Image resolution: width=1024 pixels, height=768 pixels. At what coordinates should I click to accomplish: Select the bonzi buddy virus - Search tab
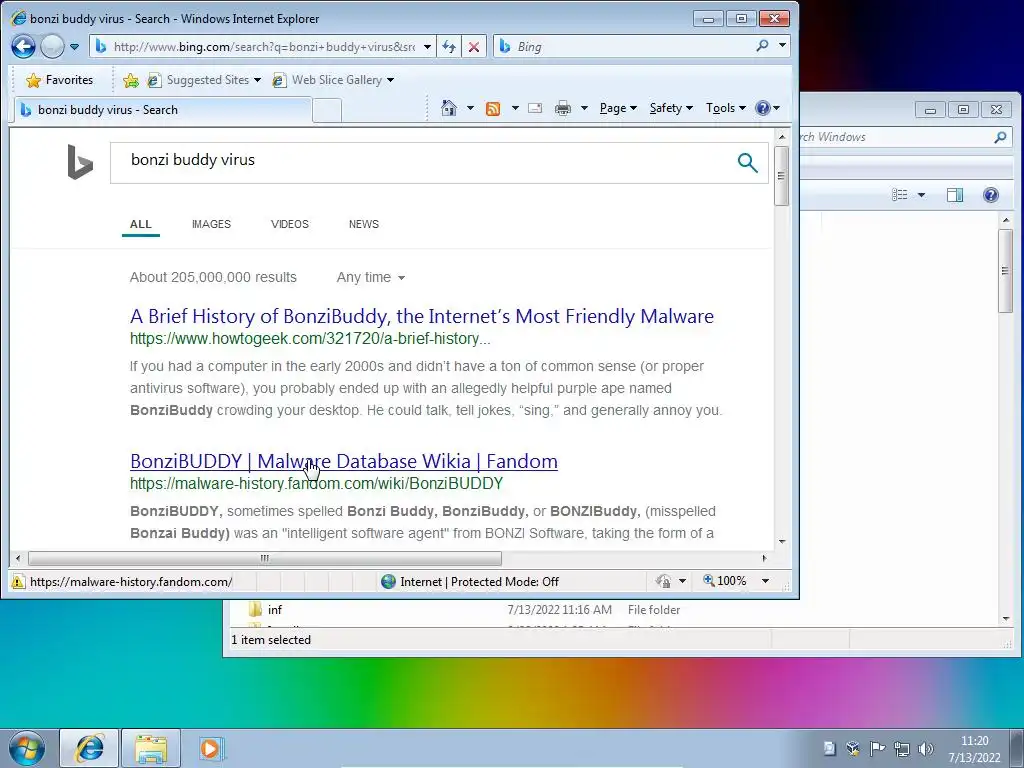coord(161,110)
